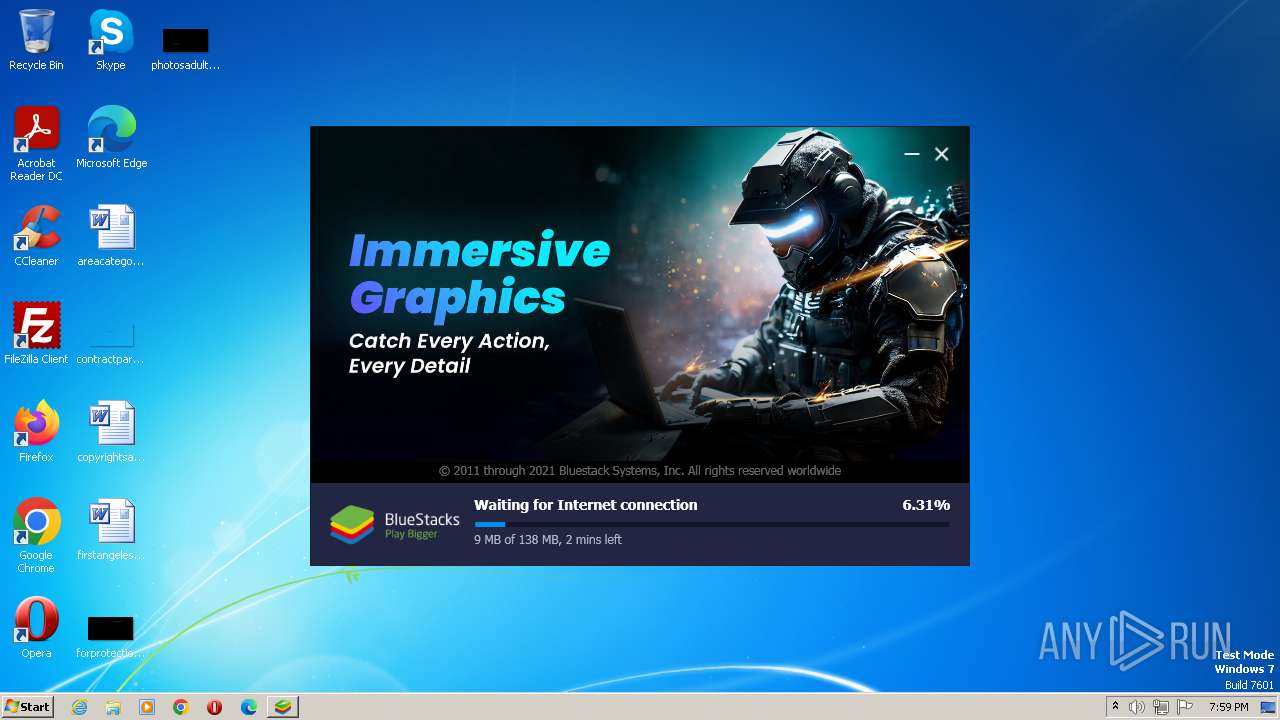Image resolution: width=1280 pixels, height=720 pixels.
Task: Launch Google Chrome desktop shortcut
Action: pyautogui.click(x=36, y=535)
